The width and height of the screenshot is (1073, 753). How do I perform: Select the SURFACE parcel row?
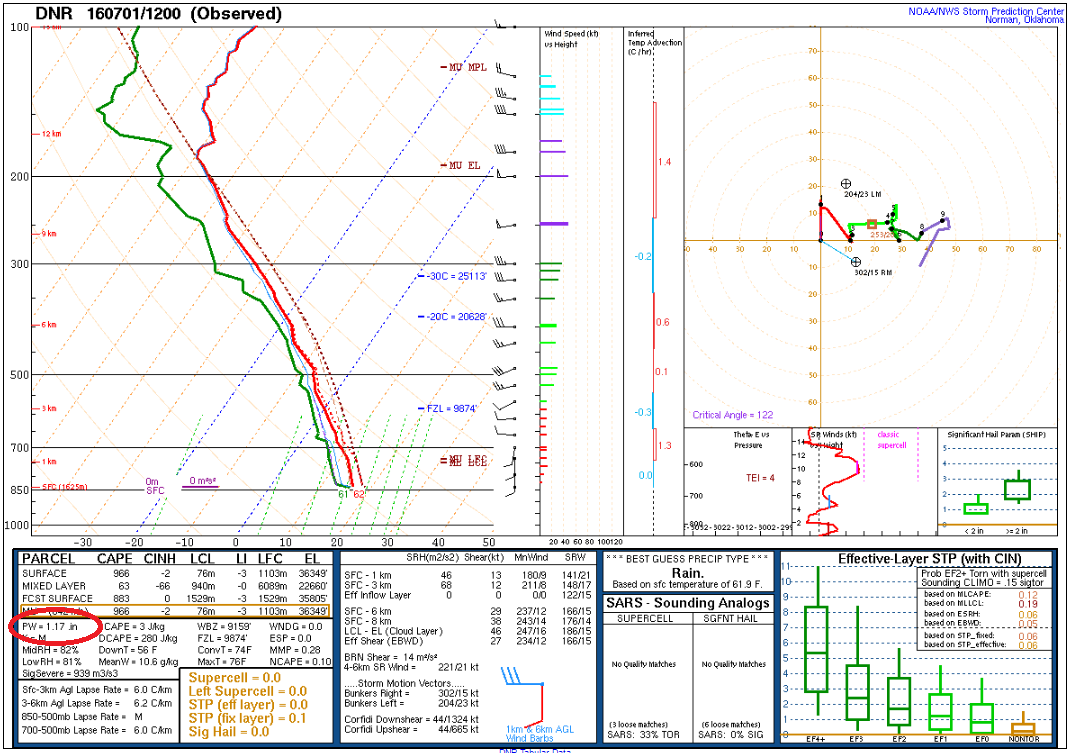pos(175,574)
